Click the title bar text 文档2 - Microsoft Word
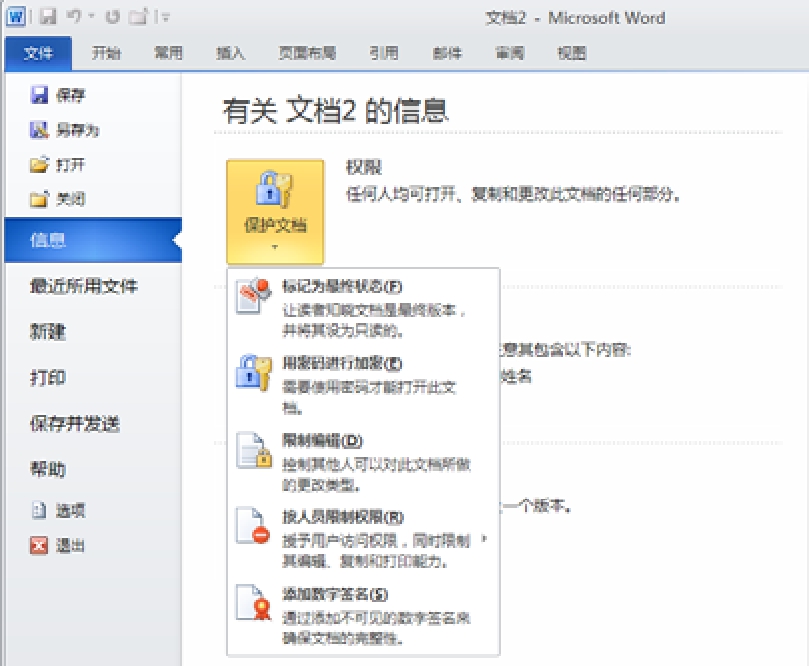809x666 pixels. pos(575,18)
